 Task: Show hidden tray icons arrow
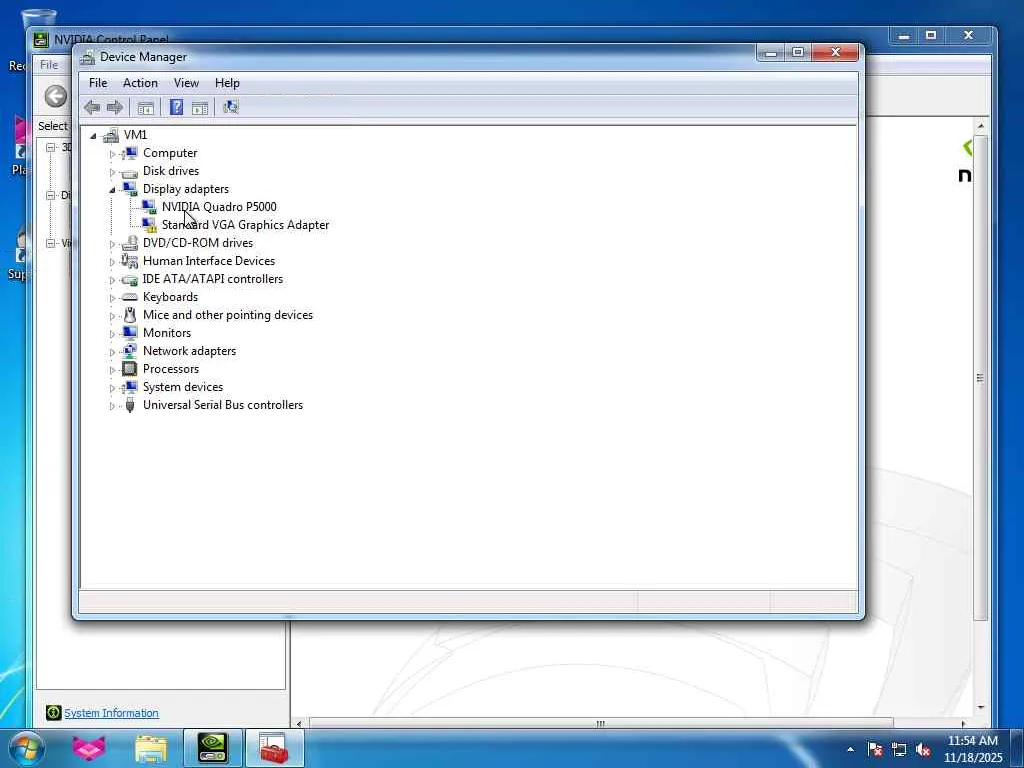pyautogui.click(x=850, y=750)
